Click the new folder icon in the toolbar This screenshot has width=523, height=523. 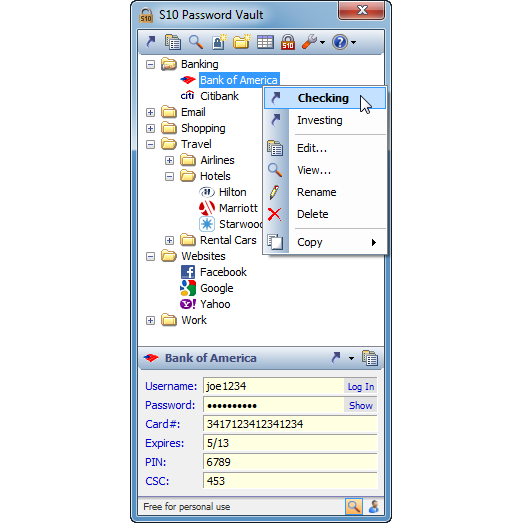242,42
